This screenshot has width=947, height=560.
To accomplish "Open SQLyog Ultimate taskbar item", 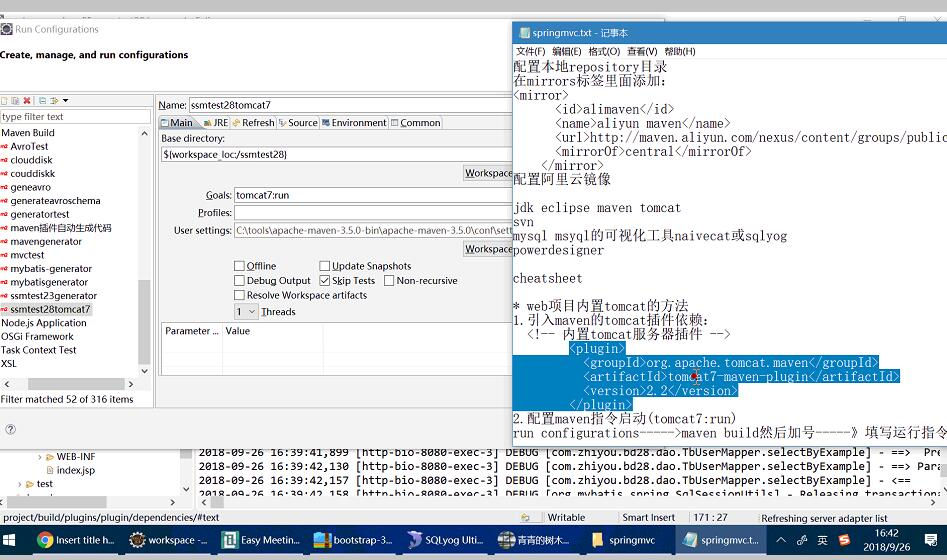I will pos(446,539).
